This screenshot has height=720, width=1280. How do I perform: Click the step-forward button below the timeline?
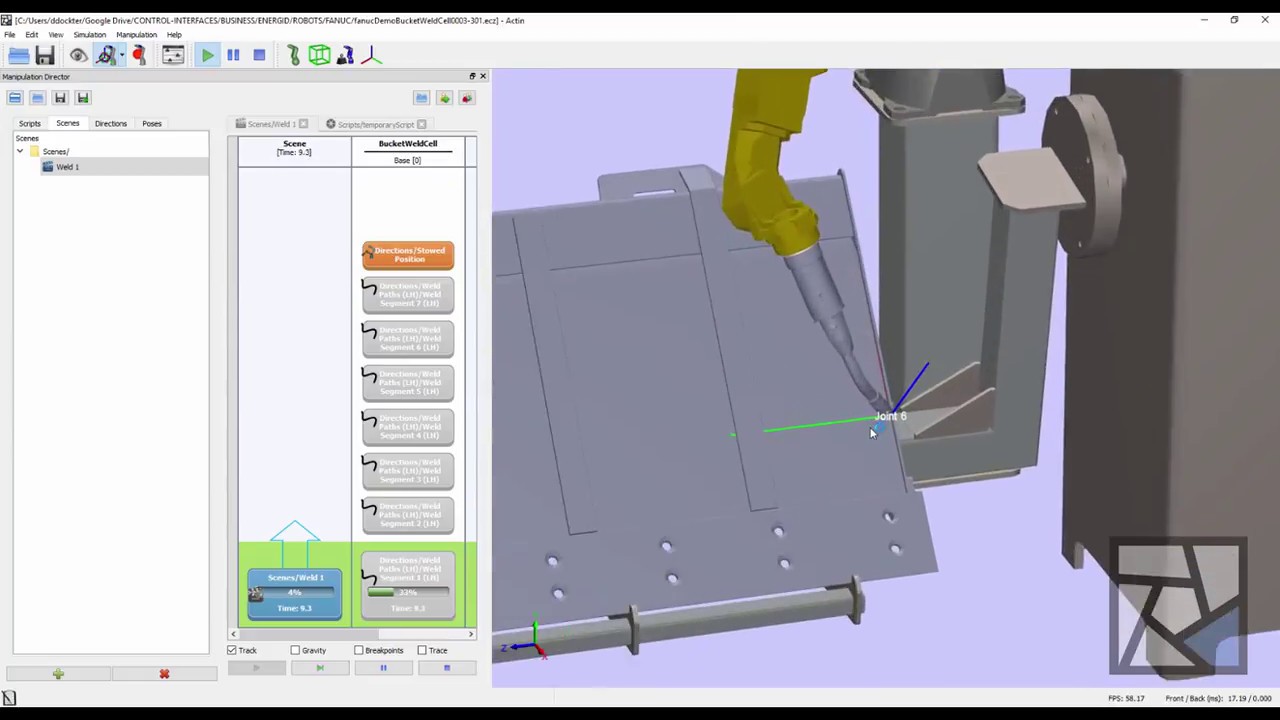tap(319, 668)
